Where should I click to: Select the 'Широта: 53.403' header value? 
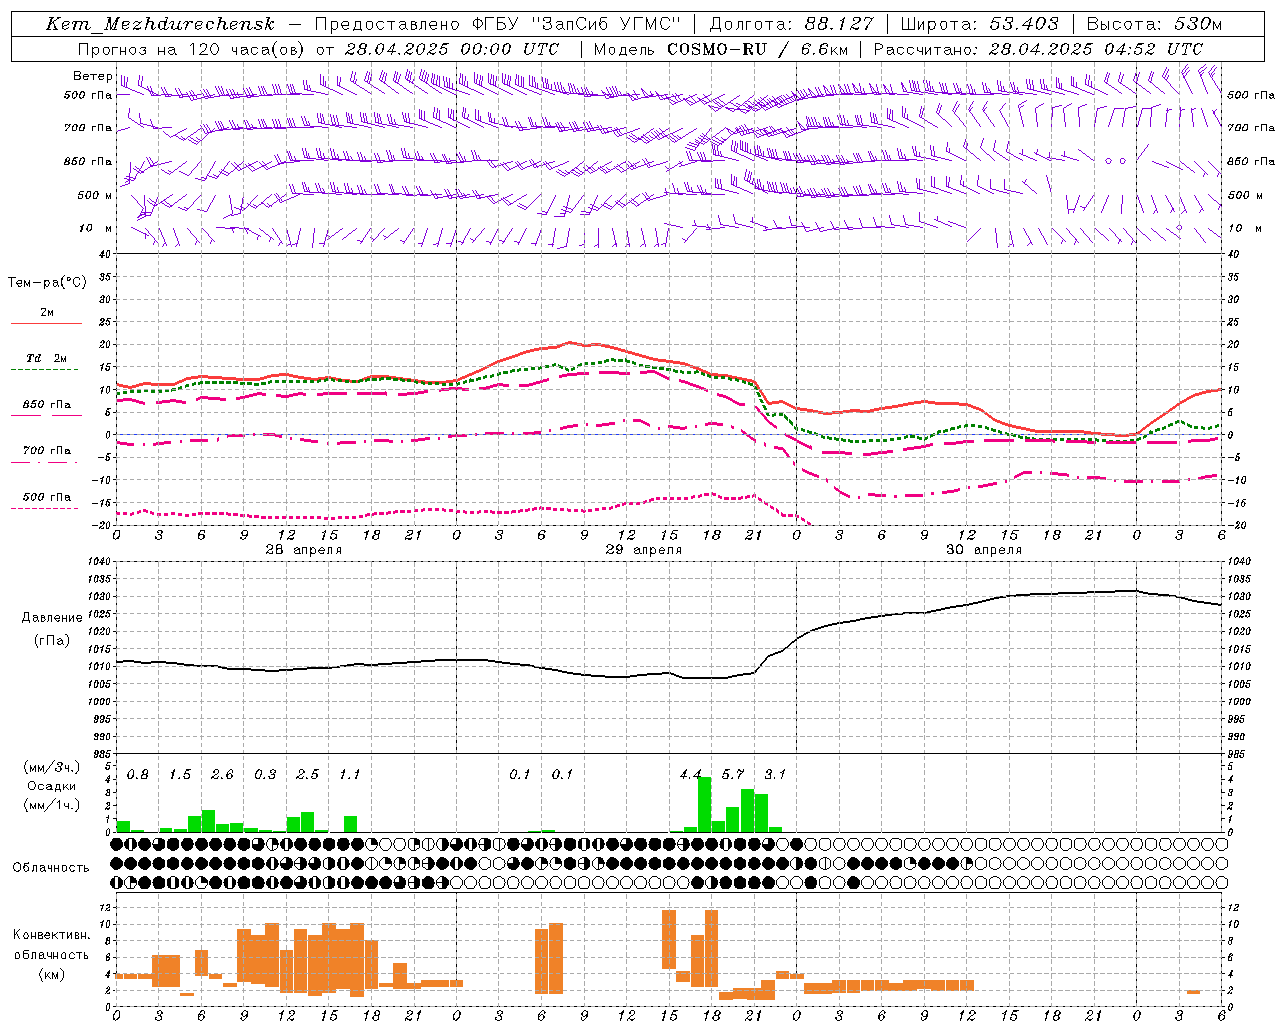[979, 24]
